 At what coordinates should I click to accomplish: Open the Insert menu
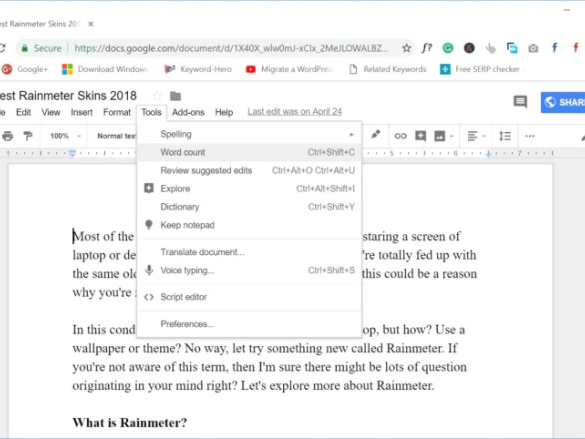coord(81,112)
